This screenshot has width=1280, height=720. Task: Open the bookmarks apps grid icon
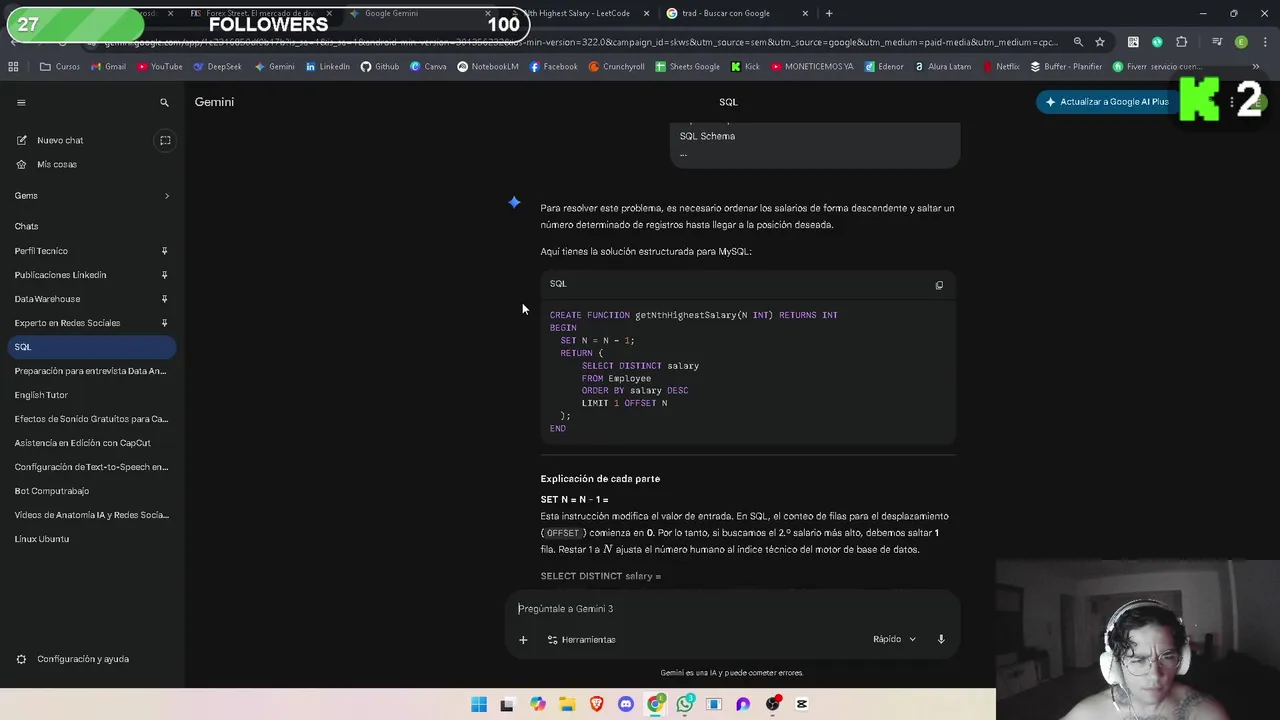pyautogui.click(x=13, y=67)
